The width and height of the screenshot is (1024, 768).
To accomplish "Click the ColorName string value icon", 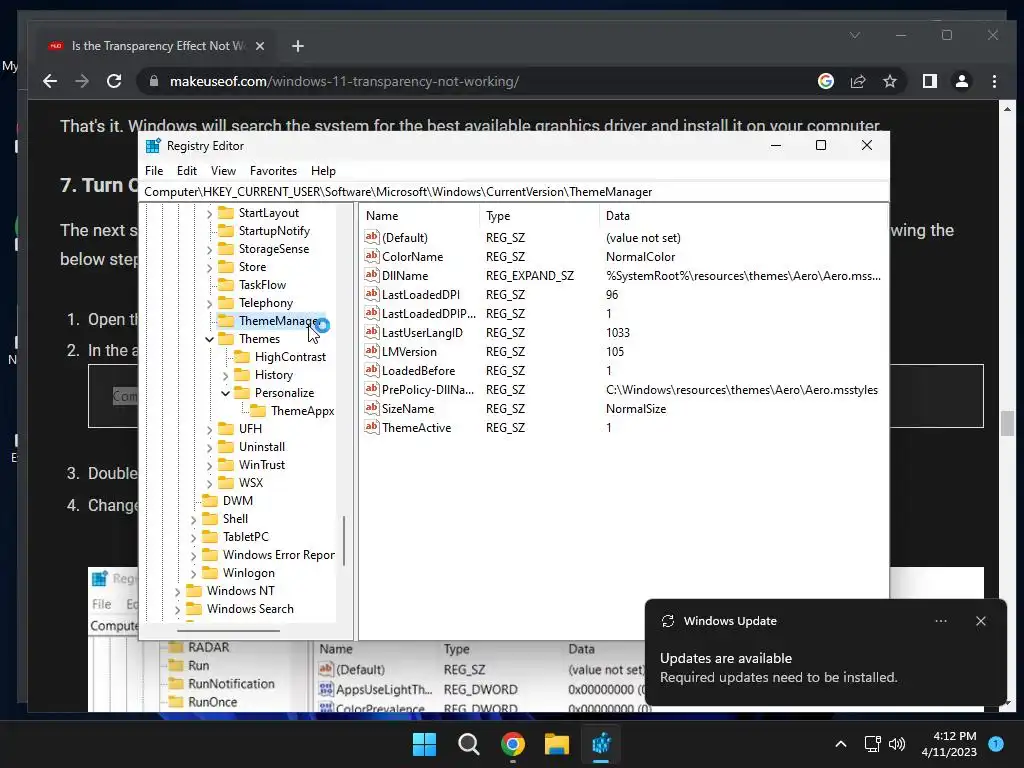I will (372, 256).
